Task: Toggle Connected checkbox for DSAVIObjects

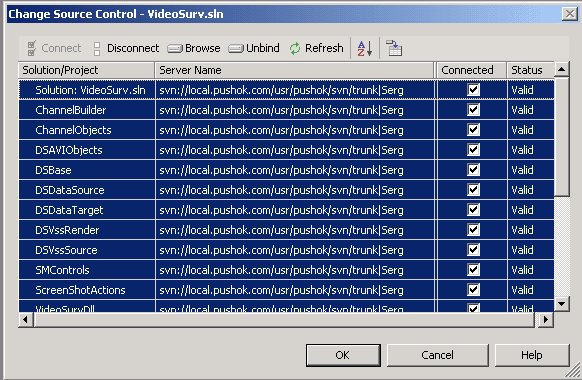Action: coord(473,150)
